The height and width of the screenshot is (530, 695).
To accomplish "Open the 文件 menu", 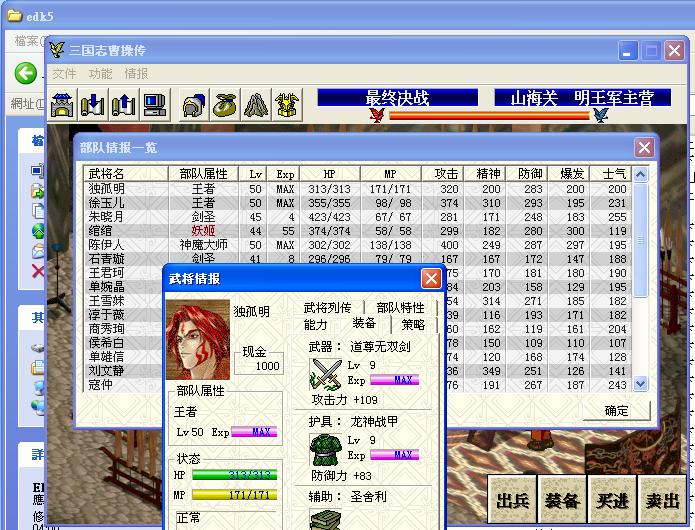I will pos(64,74).
